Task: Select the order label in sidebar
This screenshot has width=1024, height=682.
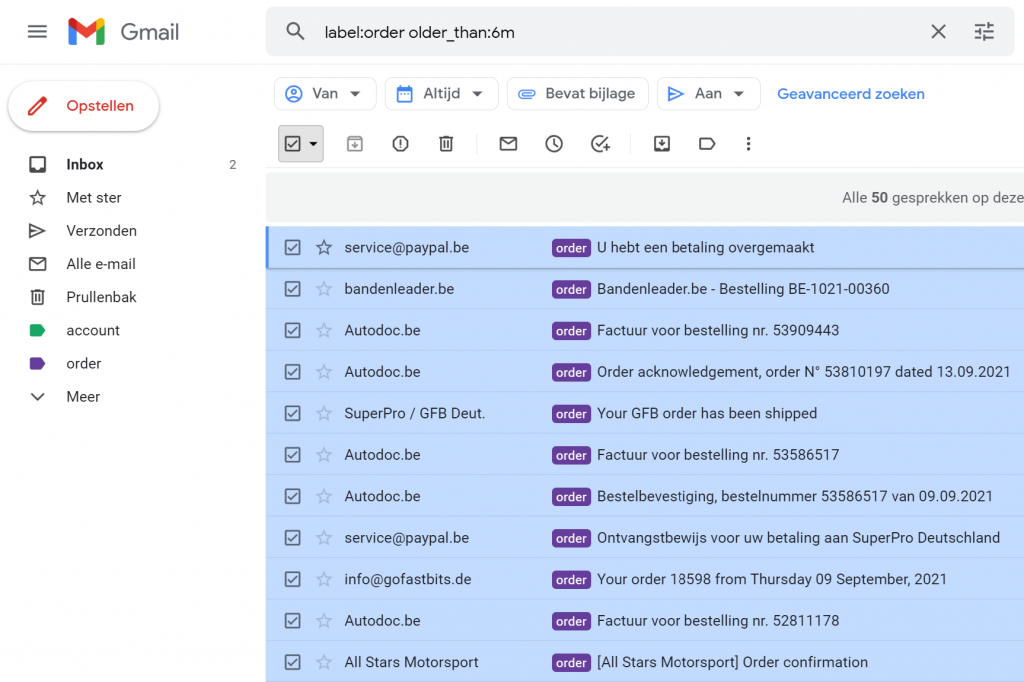Action: [84, 364]
